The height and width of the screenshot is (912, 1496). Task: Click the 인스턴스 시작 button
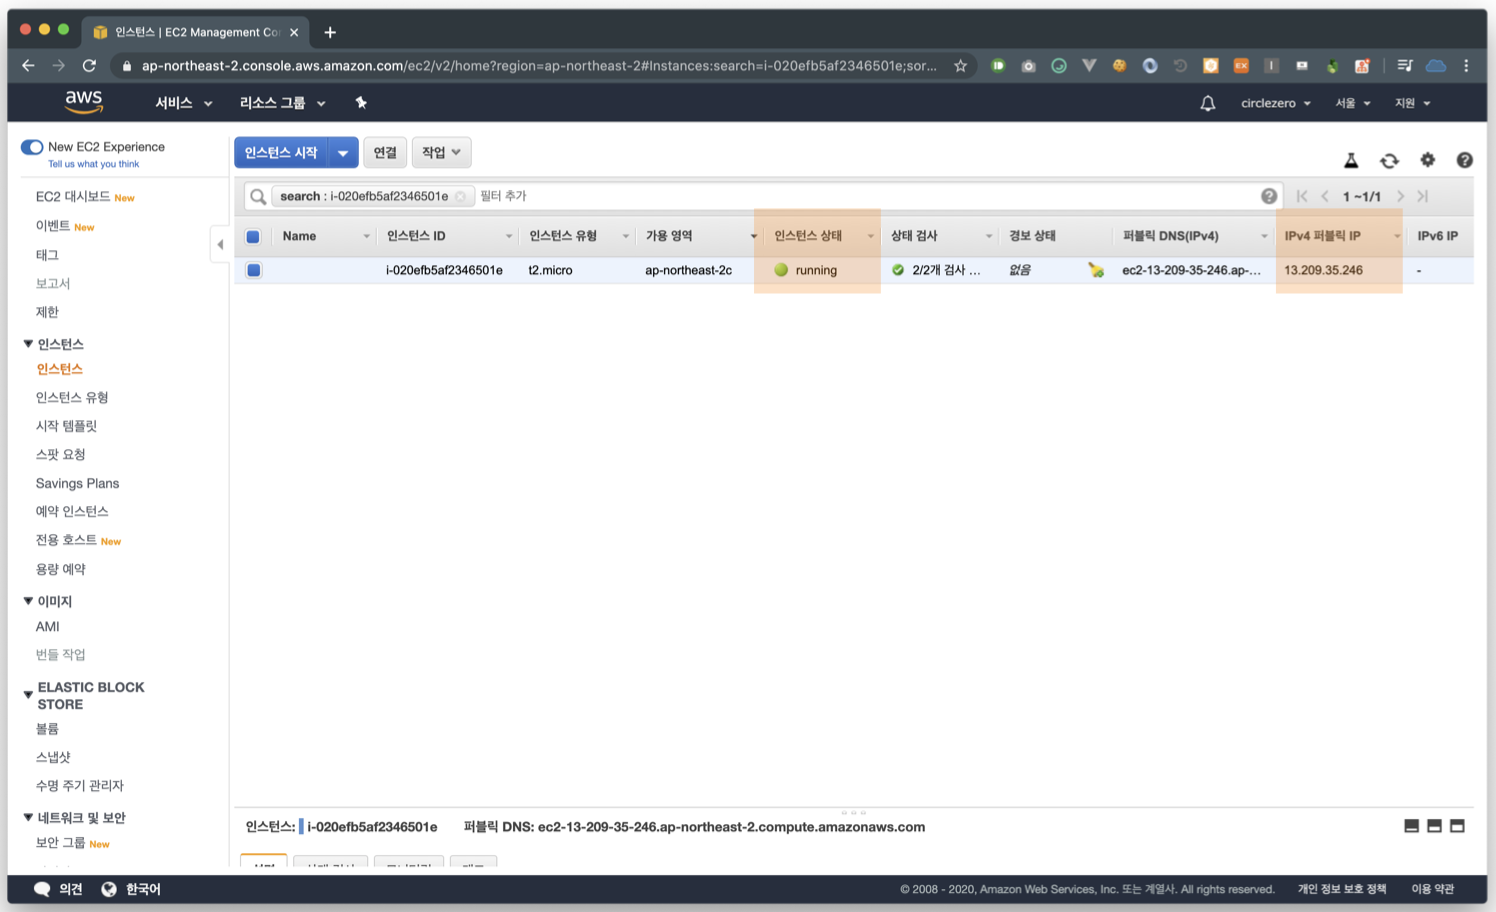281,153
